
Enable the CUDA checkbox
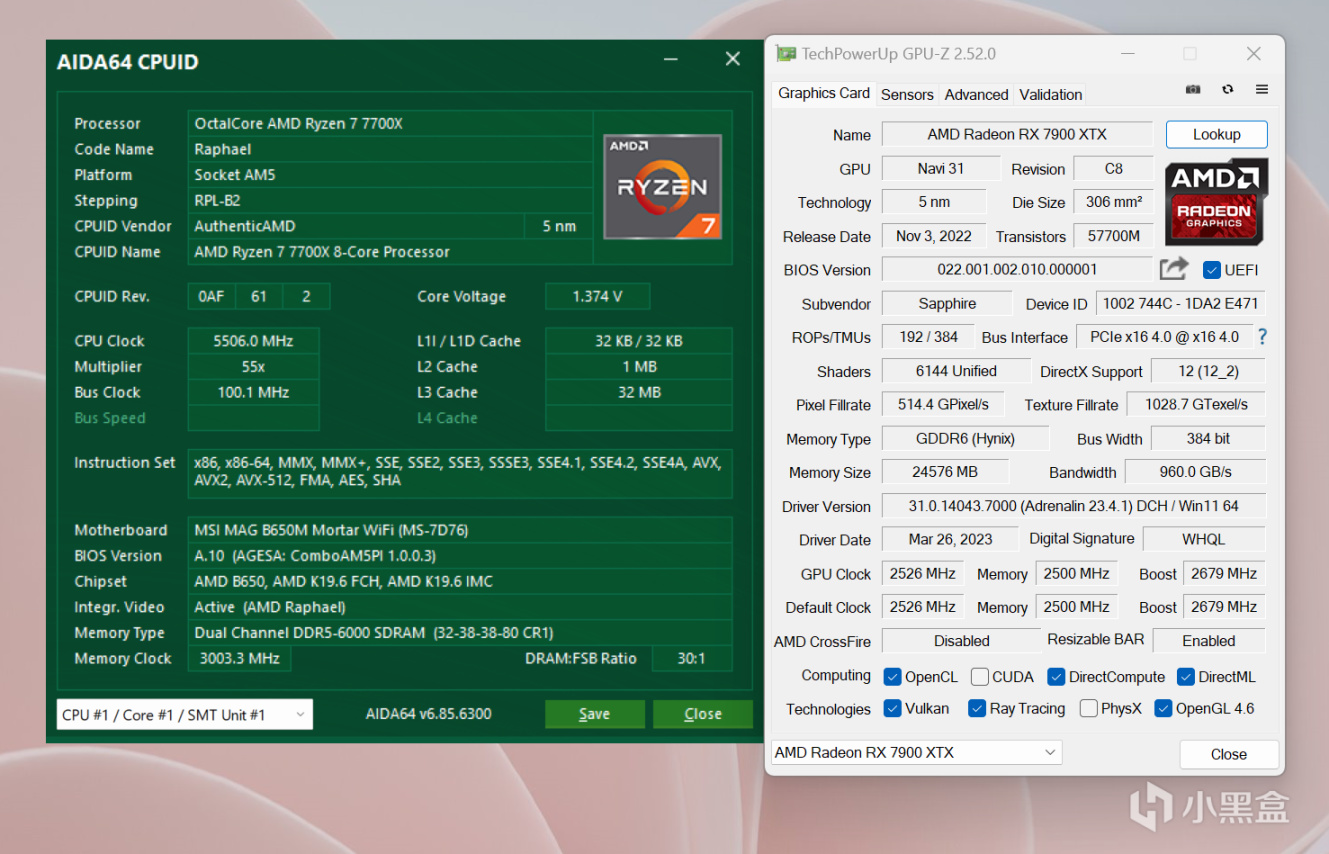click(980, 677)
